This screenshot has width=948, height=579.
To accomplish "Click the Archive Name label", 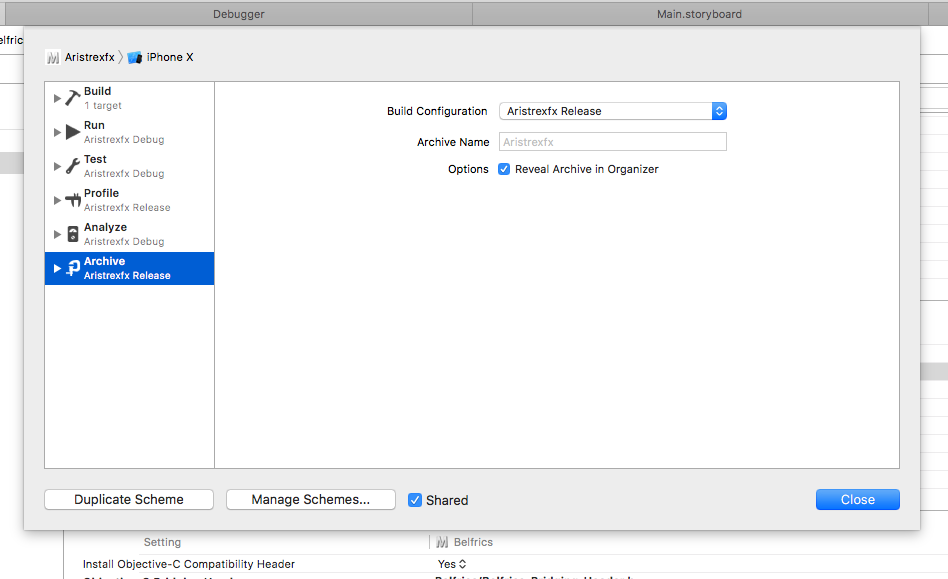I will coord(453,142).
